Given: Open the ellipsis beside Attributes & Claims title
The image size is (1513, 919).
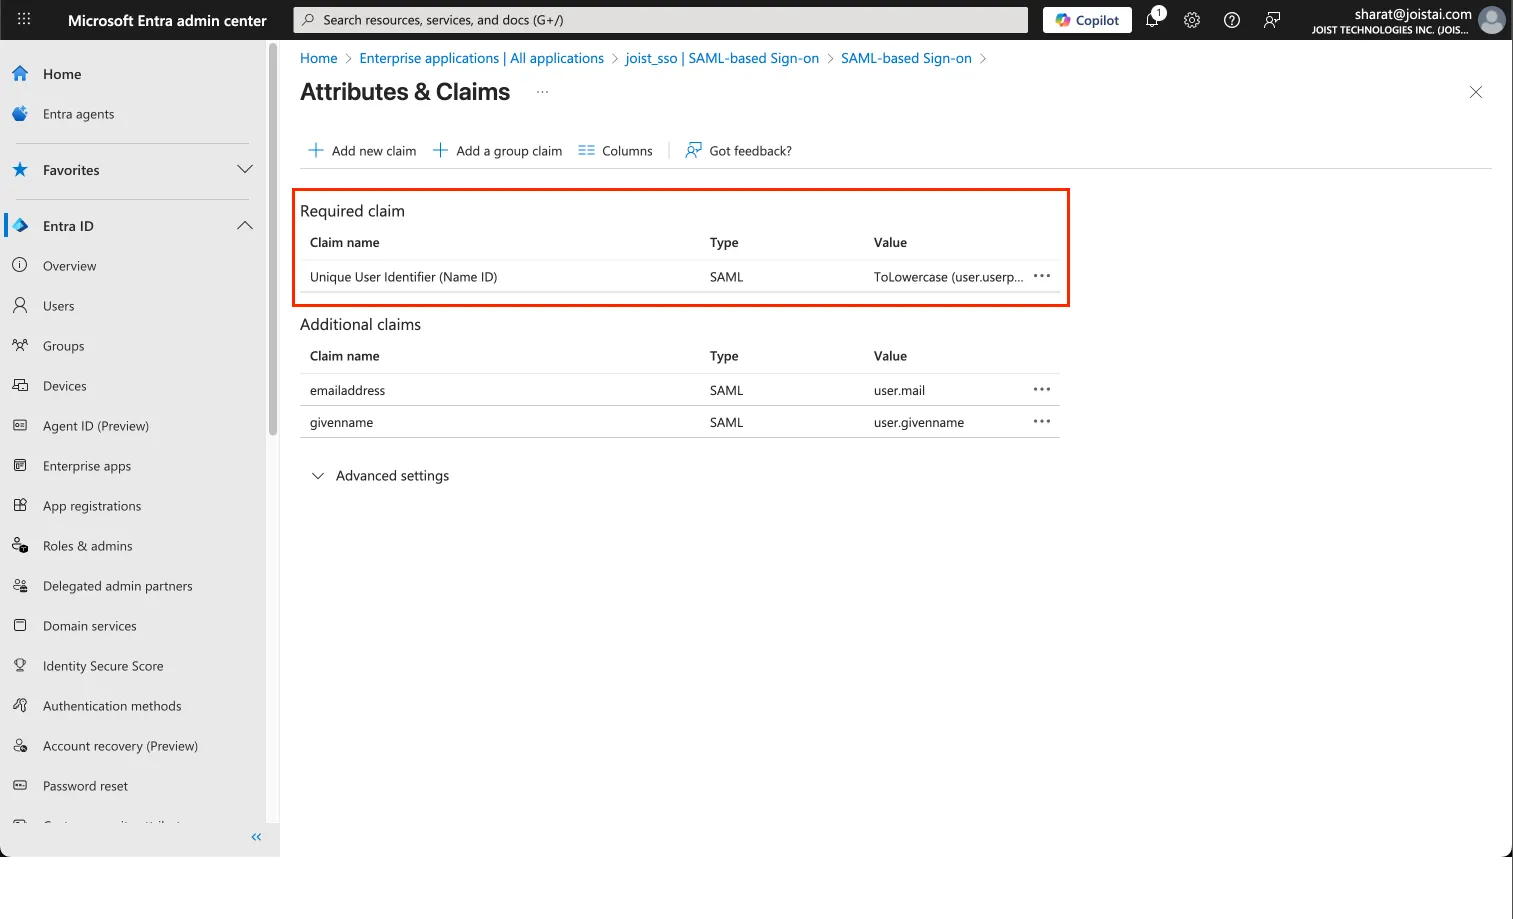Looking at the screenshot, I should (x=542, y=92).
